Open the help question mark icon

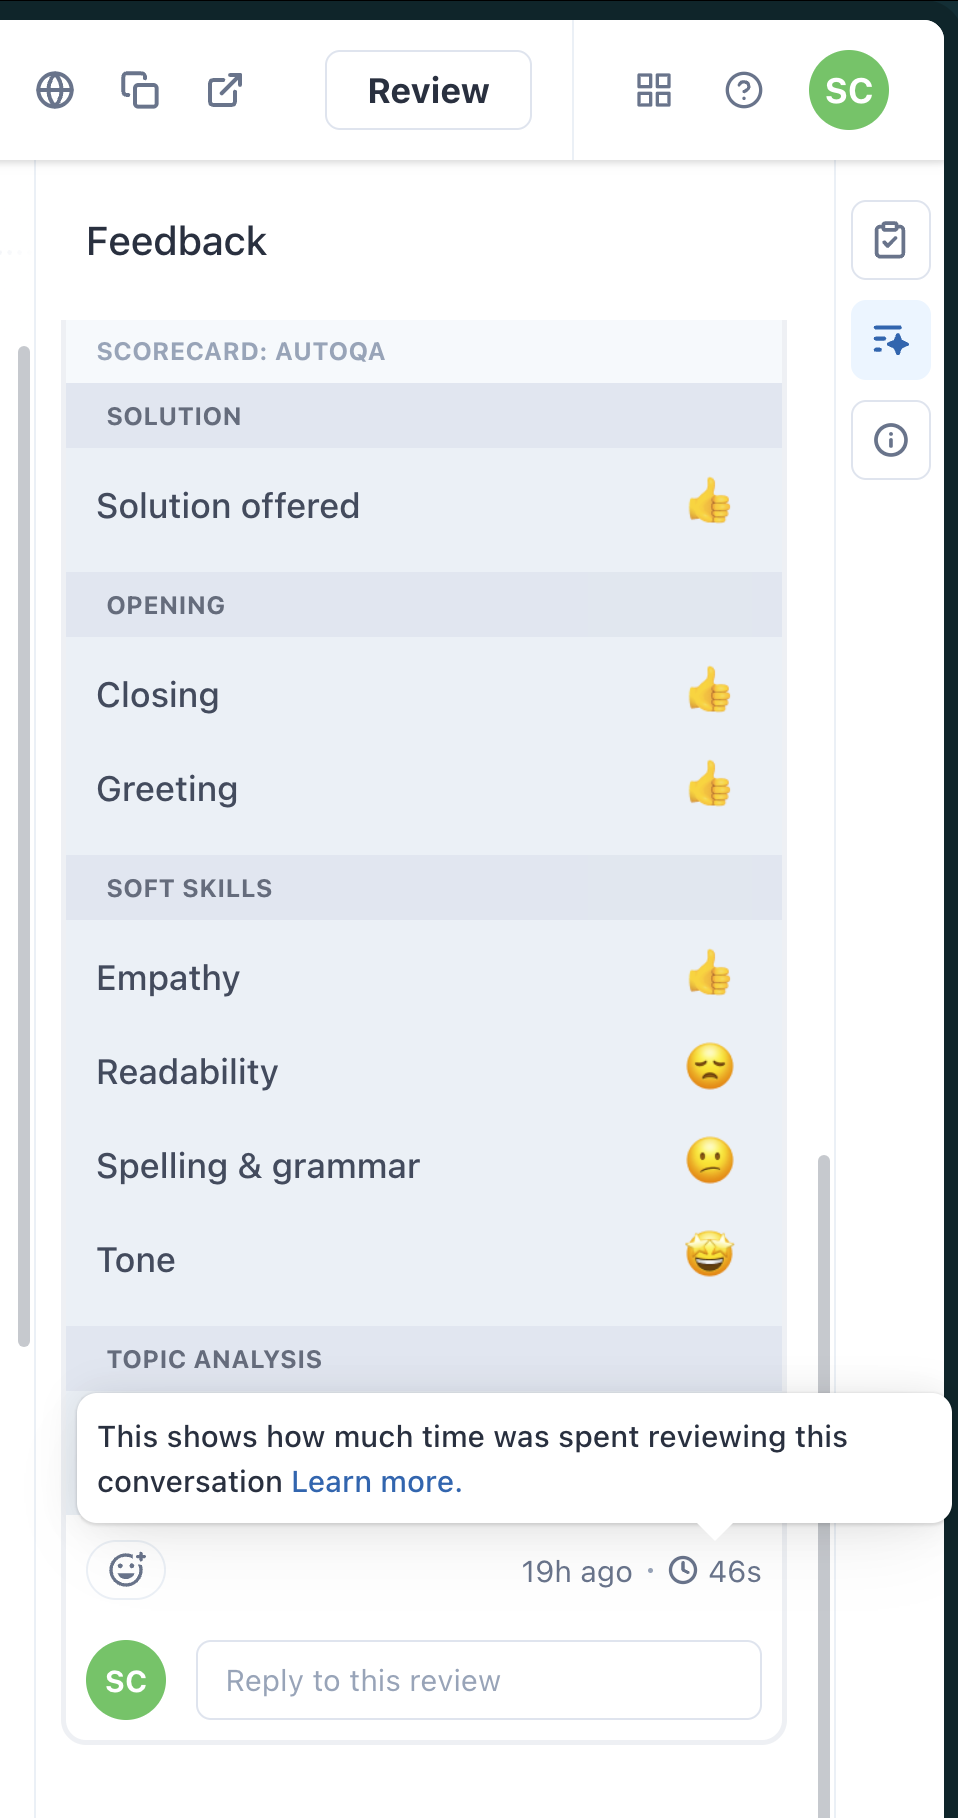coord(744,90)
